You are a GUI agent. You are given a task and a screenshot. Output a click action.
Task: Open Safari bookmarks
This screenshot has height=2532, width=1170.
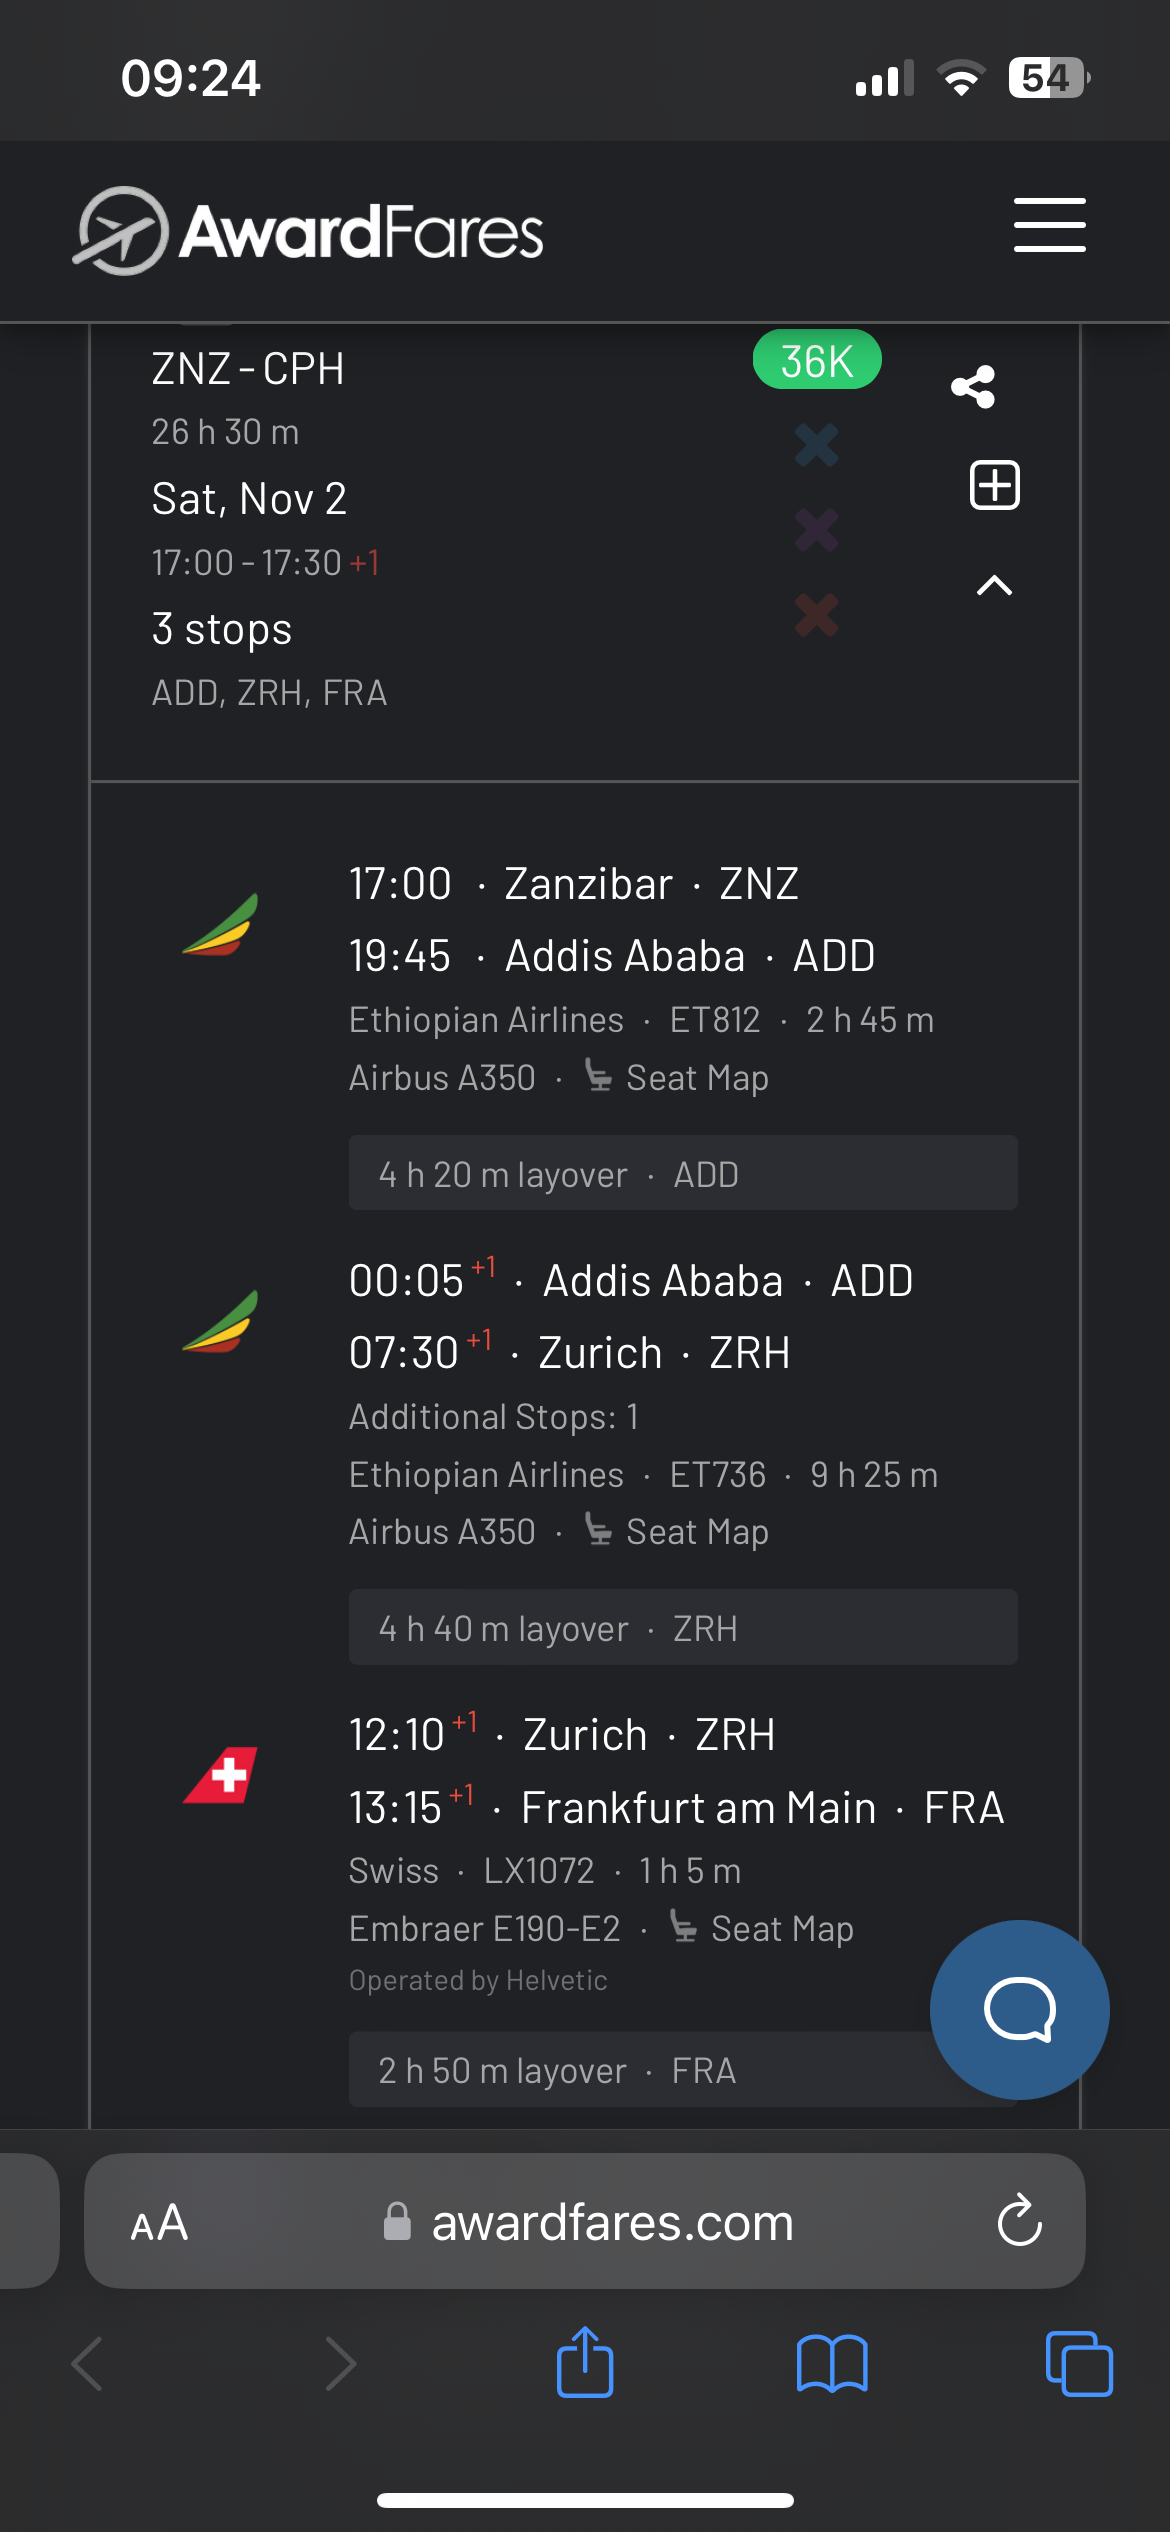[832, 2364]
